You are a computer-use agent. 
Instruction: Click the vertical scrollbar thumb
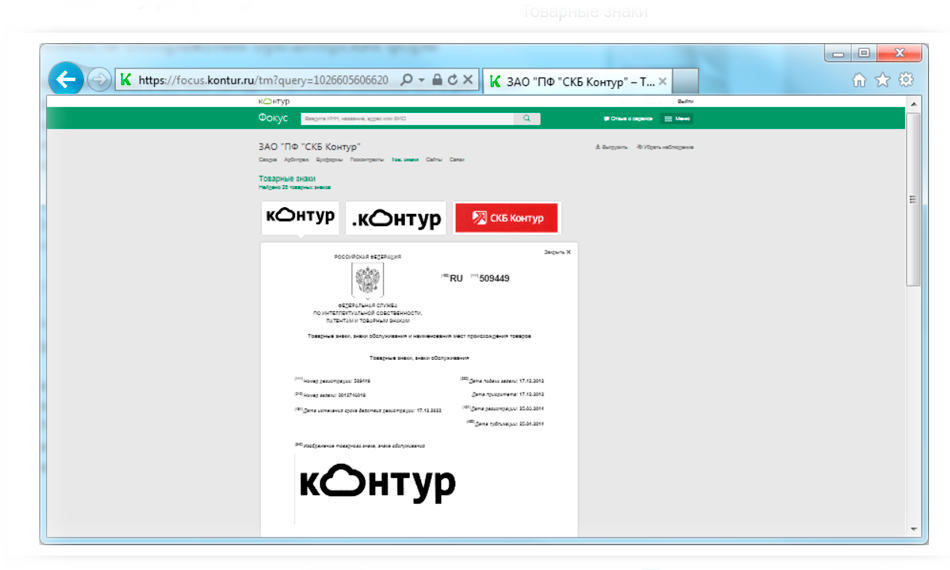914,199
